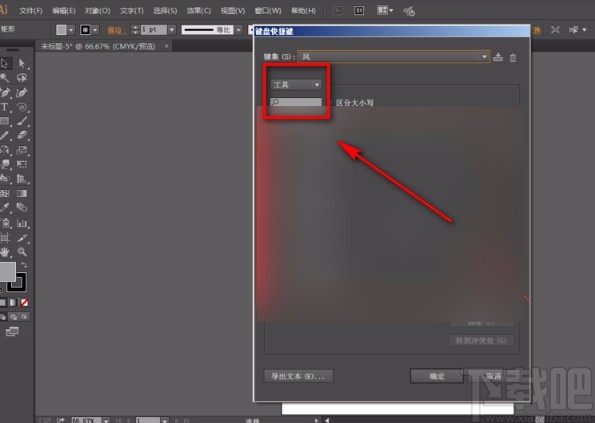Select the Hand tool

tap(5, 252)
